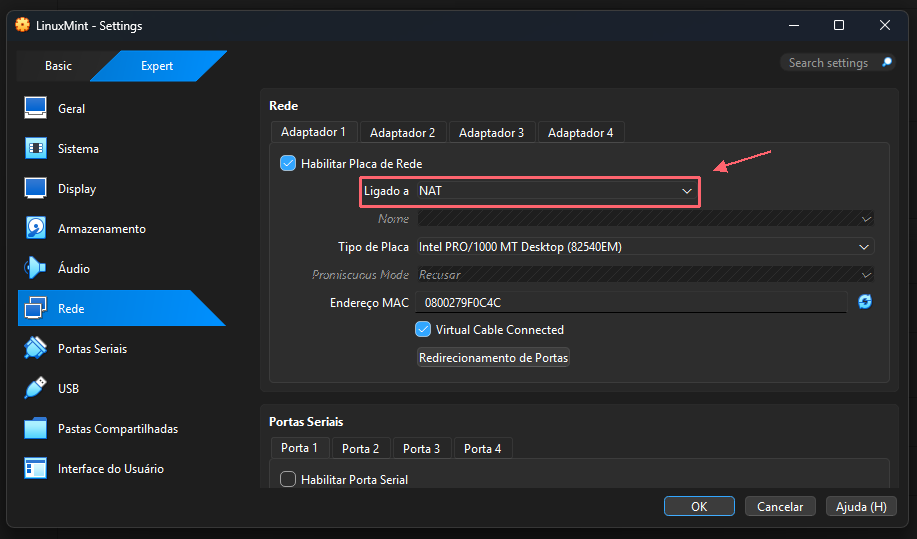Confirm settings with OK button
This screenshot has width=917, height=539.
tap(699, 506)
